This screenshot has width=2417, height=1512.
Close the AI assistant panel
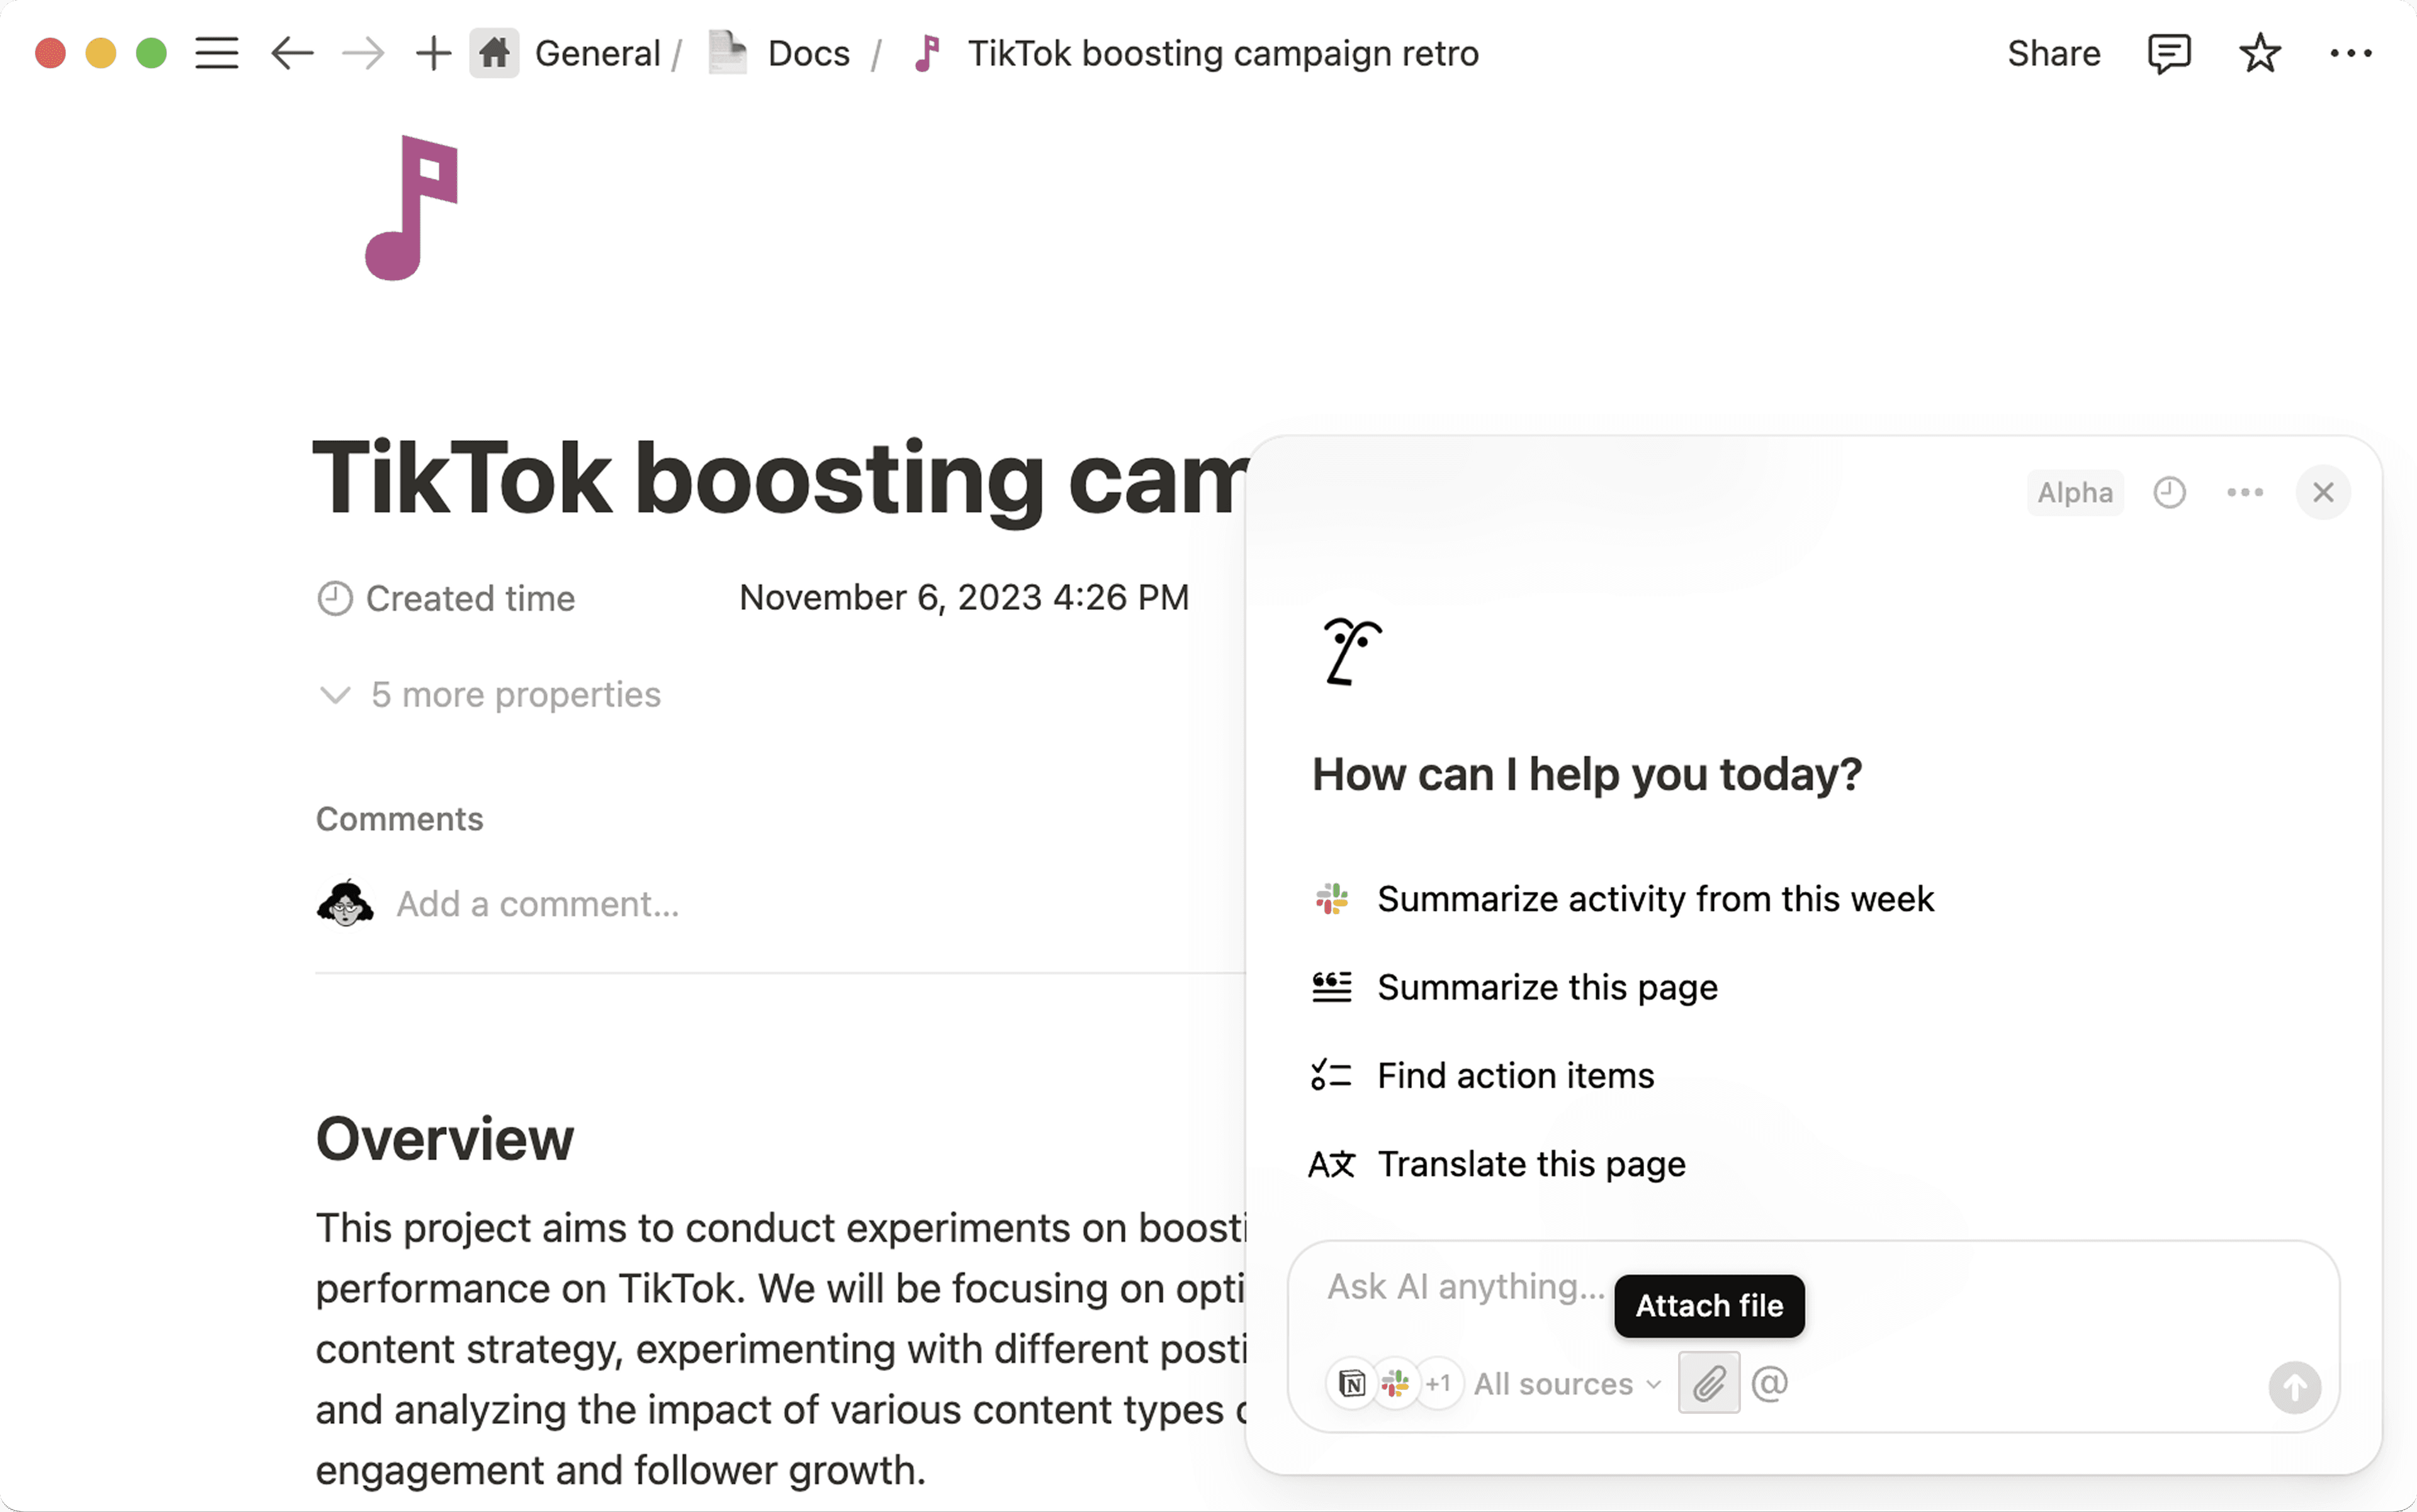point(2322,492)
